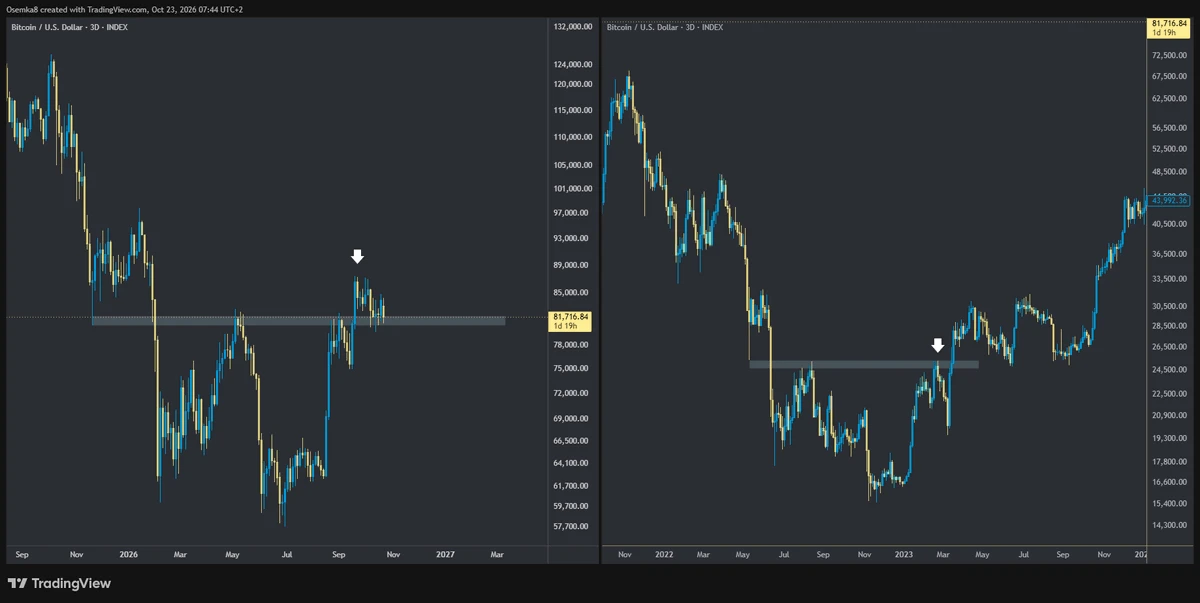Pick the 69,000.00 price axis label
Image resolution: width=1200 pixels, height=603 pixels.
click(x=573, y=418)
